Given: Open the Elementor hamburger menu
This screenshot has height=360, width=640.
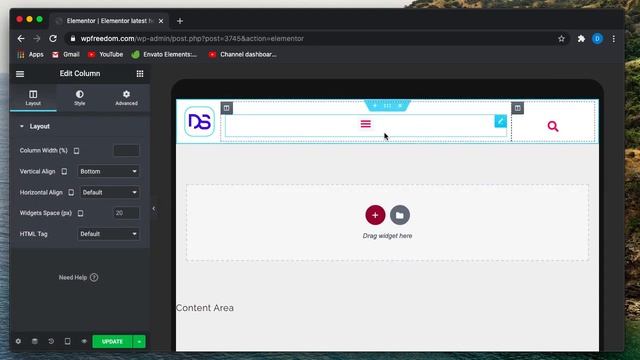Looking at the screenshot, I should pyautogui.click(x=20, y=74).
